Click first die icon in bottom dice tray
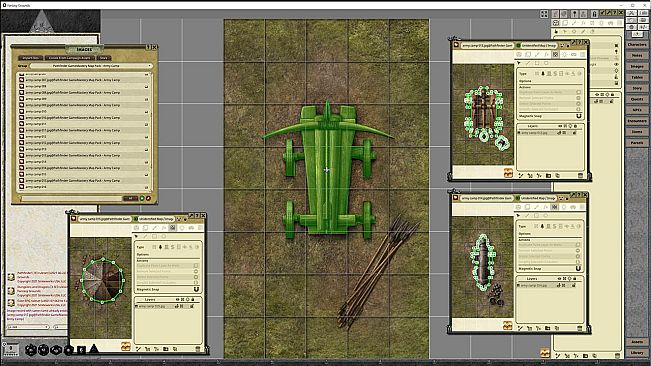Viewport: 651px width, 366px height. pyautogui.click(x=30, y=350)
